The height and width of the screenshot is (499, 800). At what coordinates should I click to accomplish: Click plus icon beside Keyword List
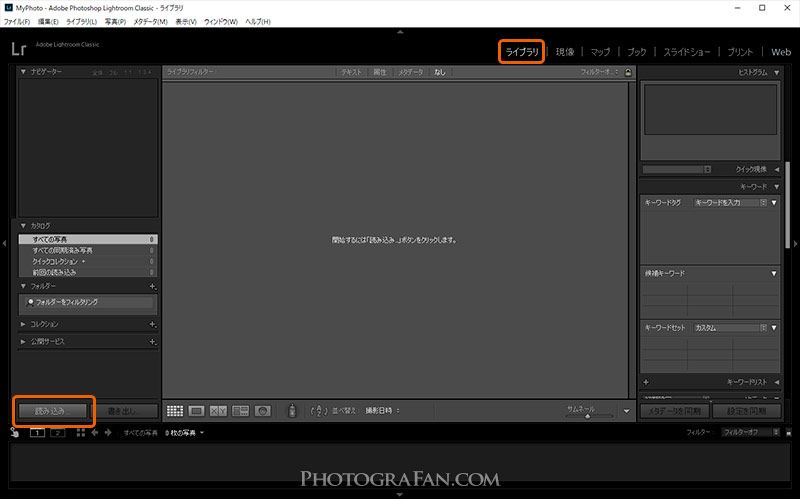coord(646,382)
